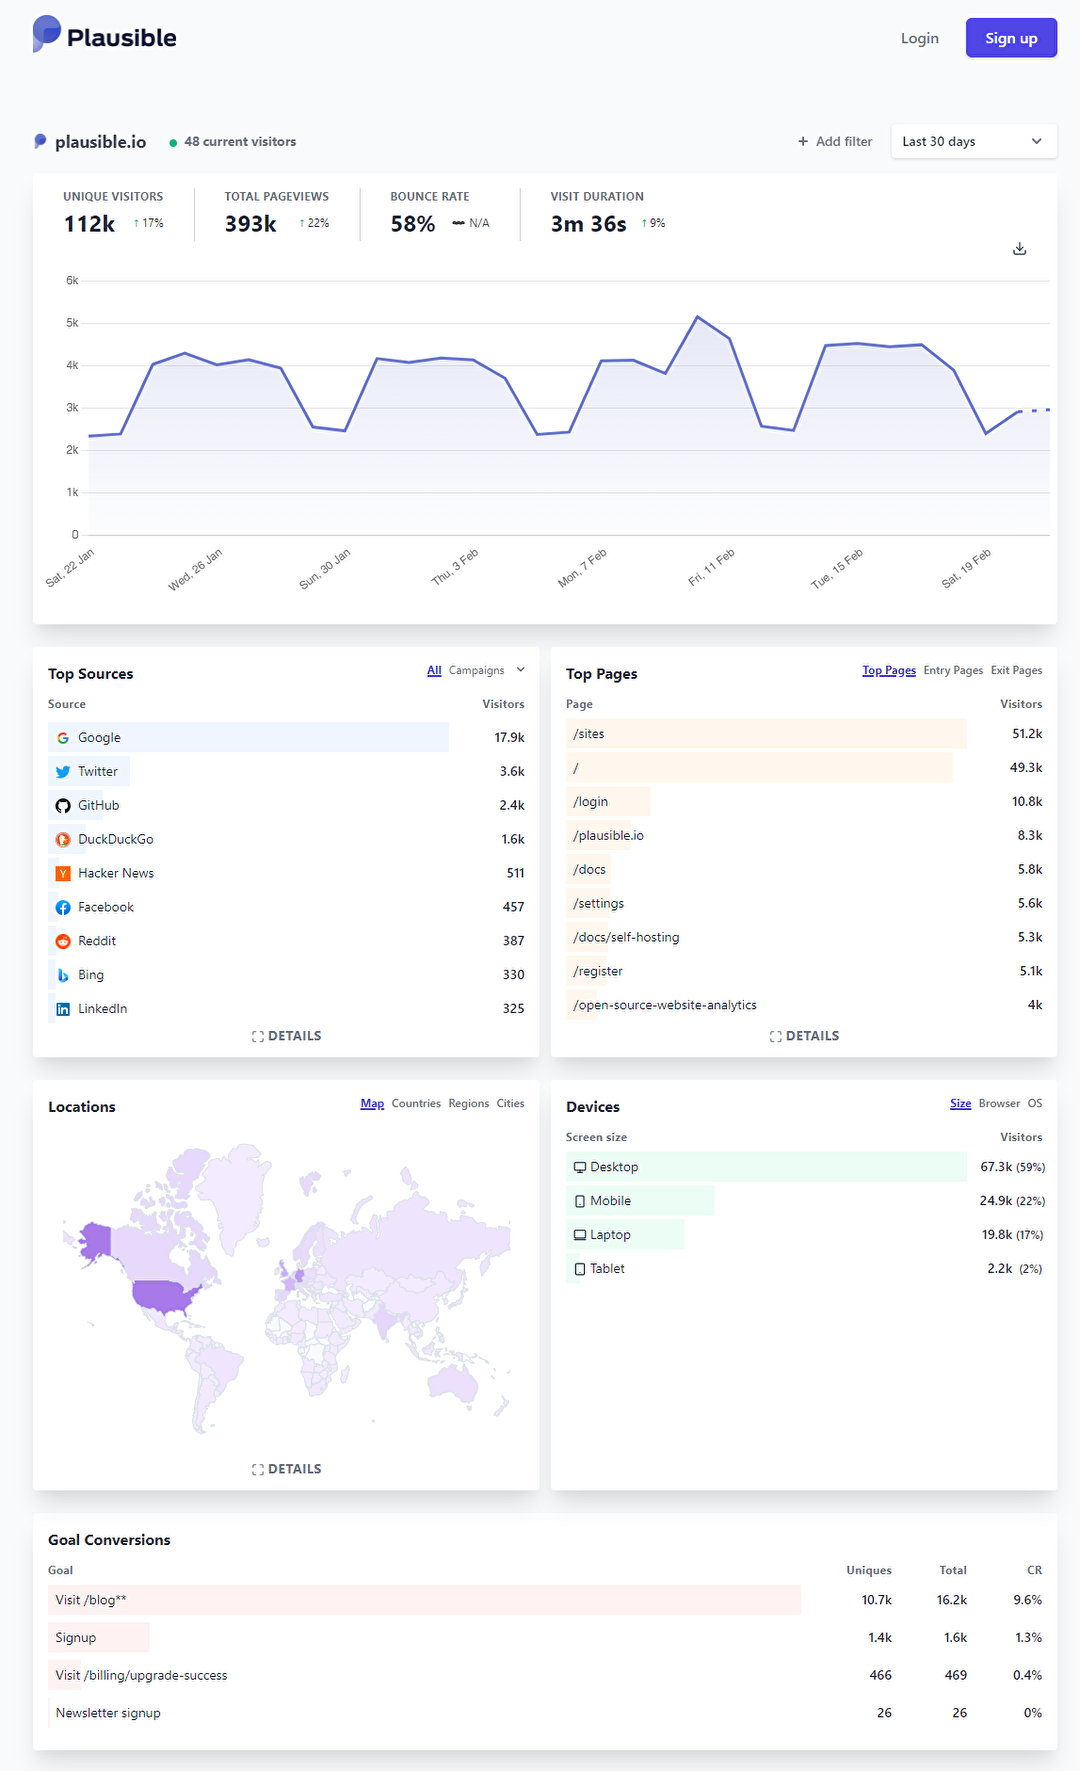Click the United States on the map
The width and height of the screenshot is (1080, 1771).
(x=165, y=1296)
